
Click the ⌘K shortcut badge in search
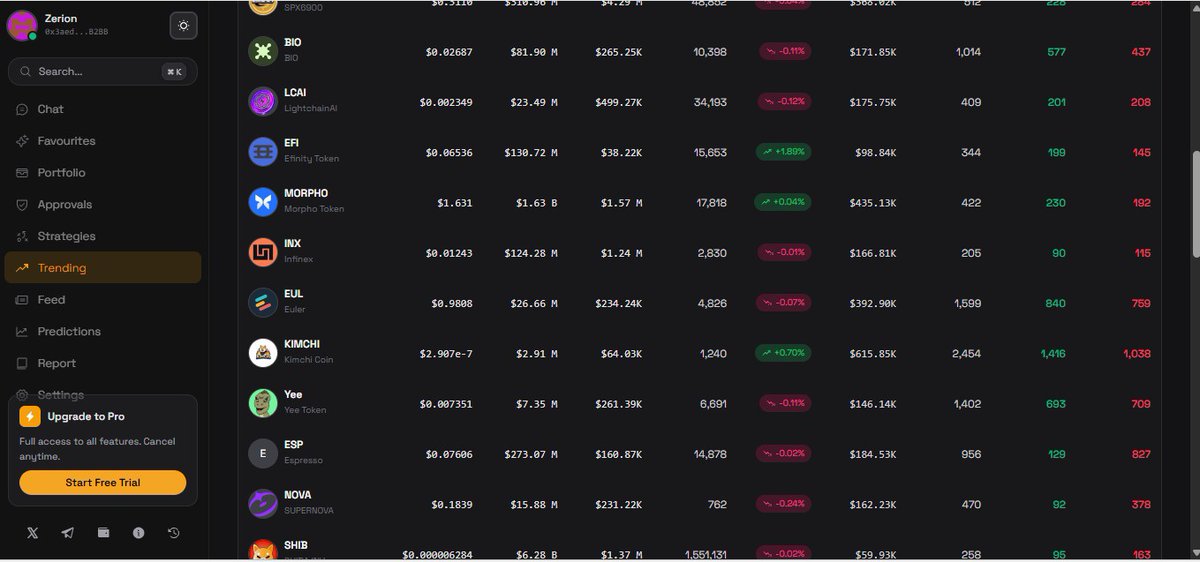pyautogui.click(x=174, y=72)
